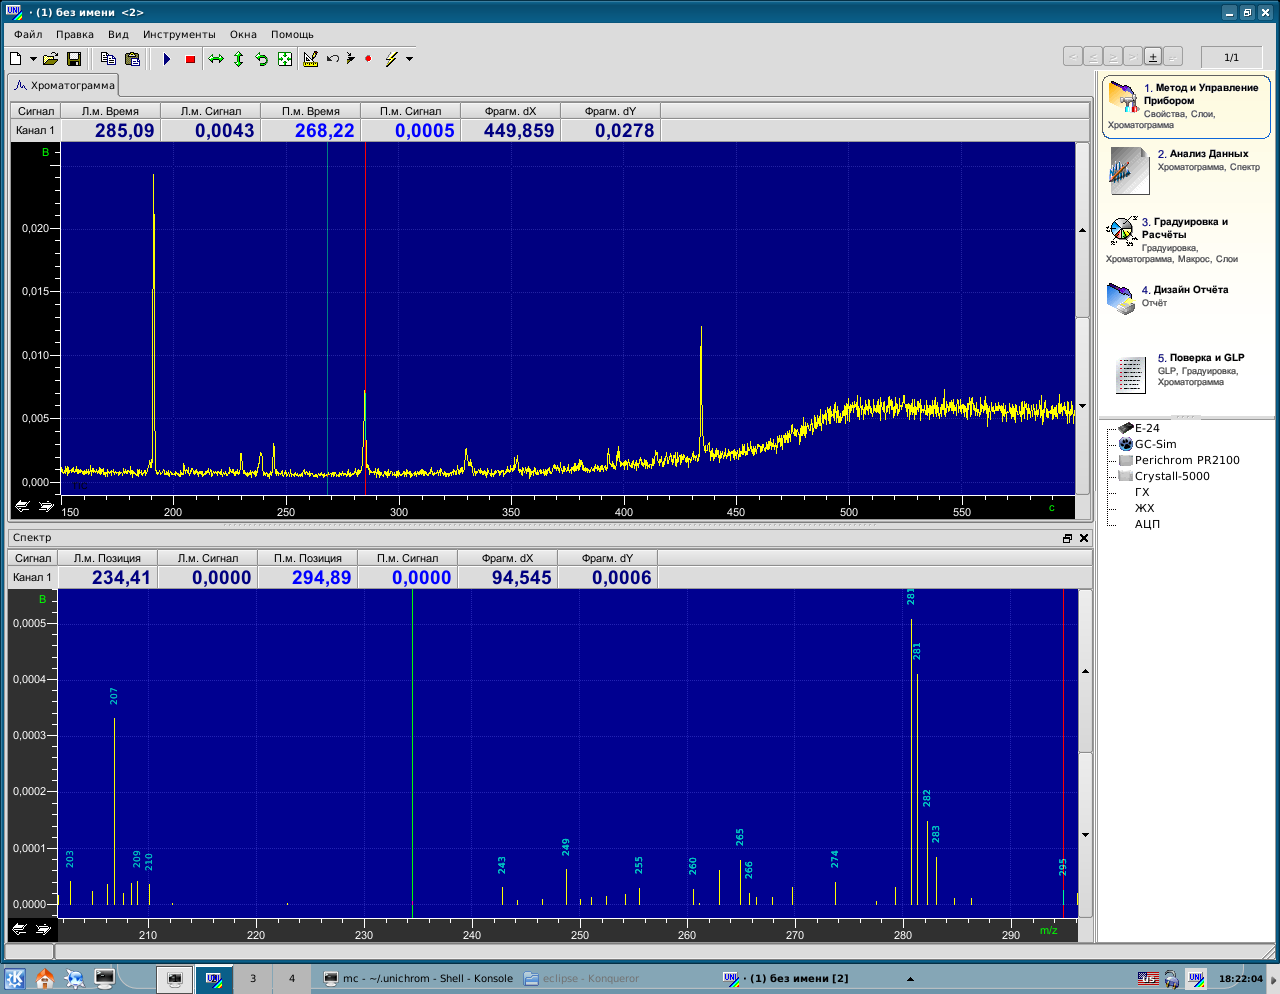The image size is (1280, 994).
Task: Open the Помощь menu
Action: click(x=292, y=34)
